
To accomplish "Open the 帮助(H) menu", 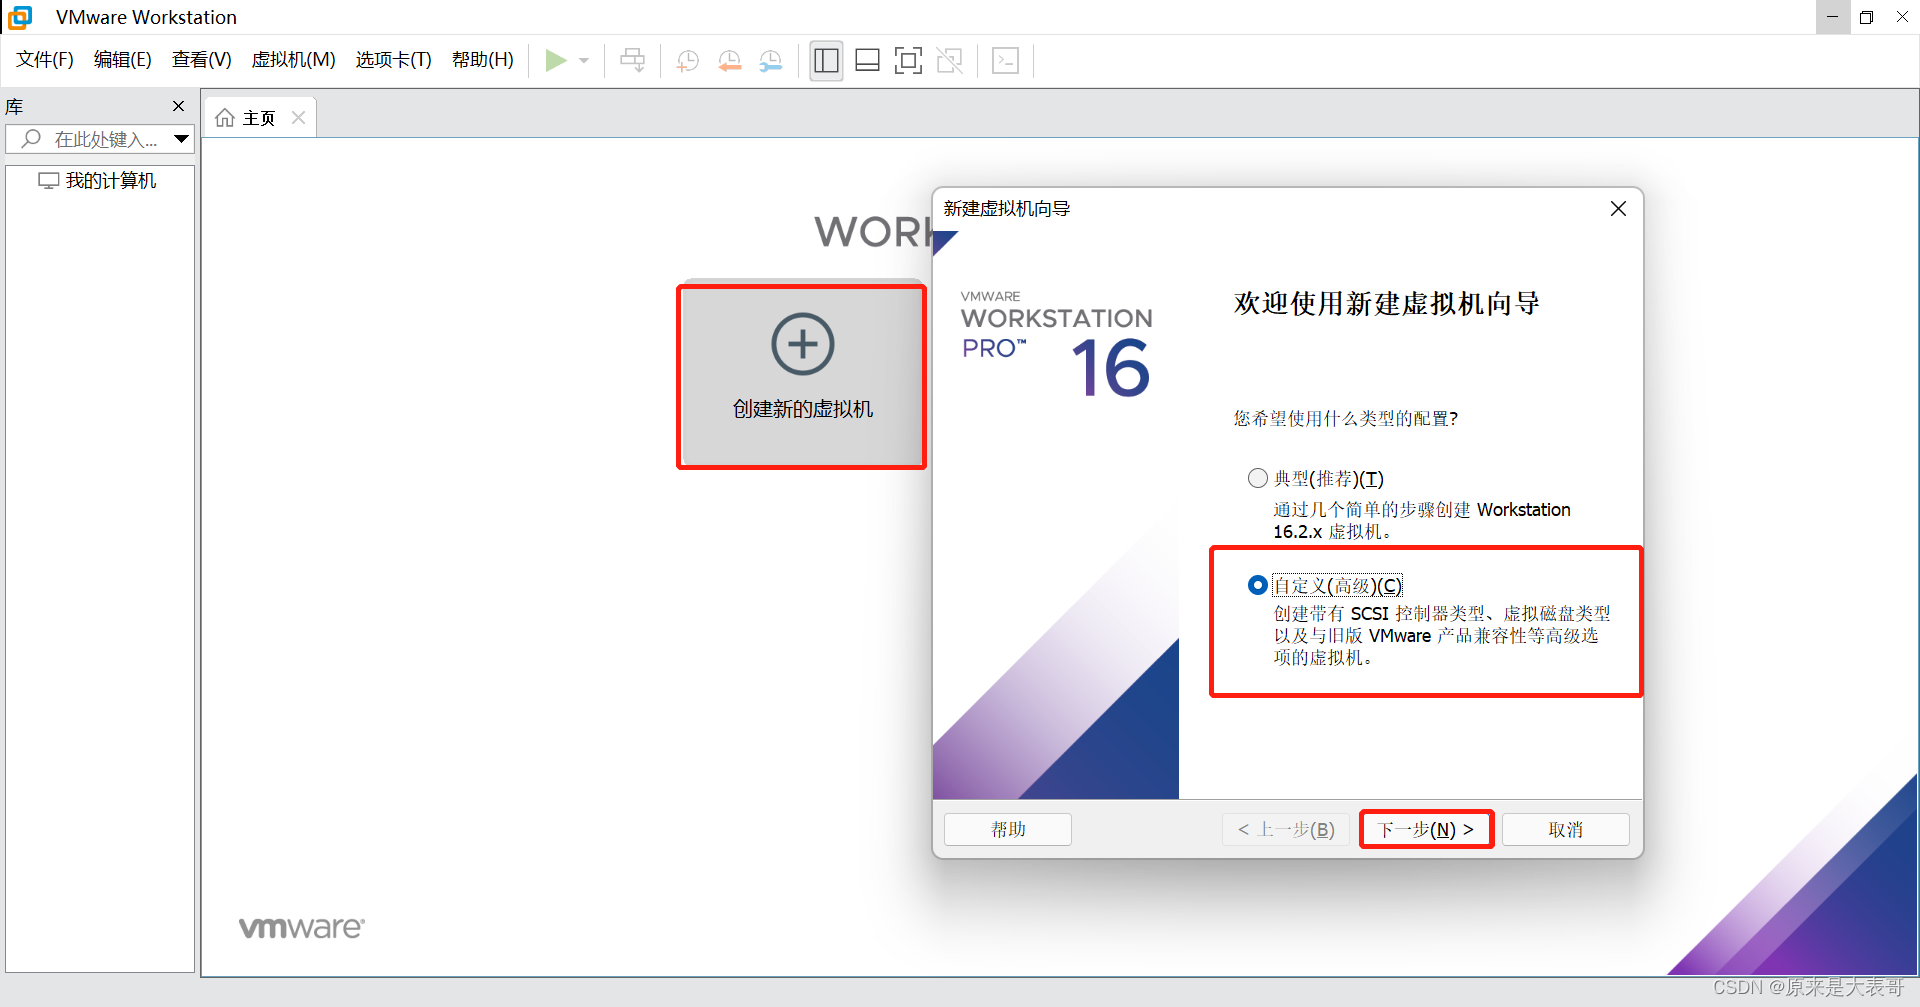I will [483, 60].
